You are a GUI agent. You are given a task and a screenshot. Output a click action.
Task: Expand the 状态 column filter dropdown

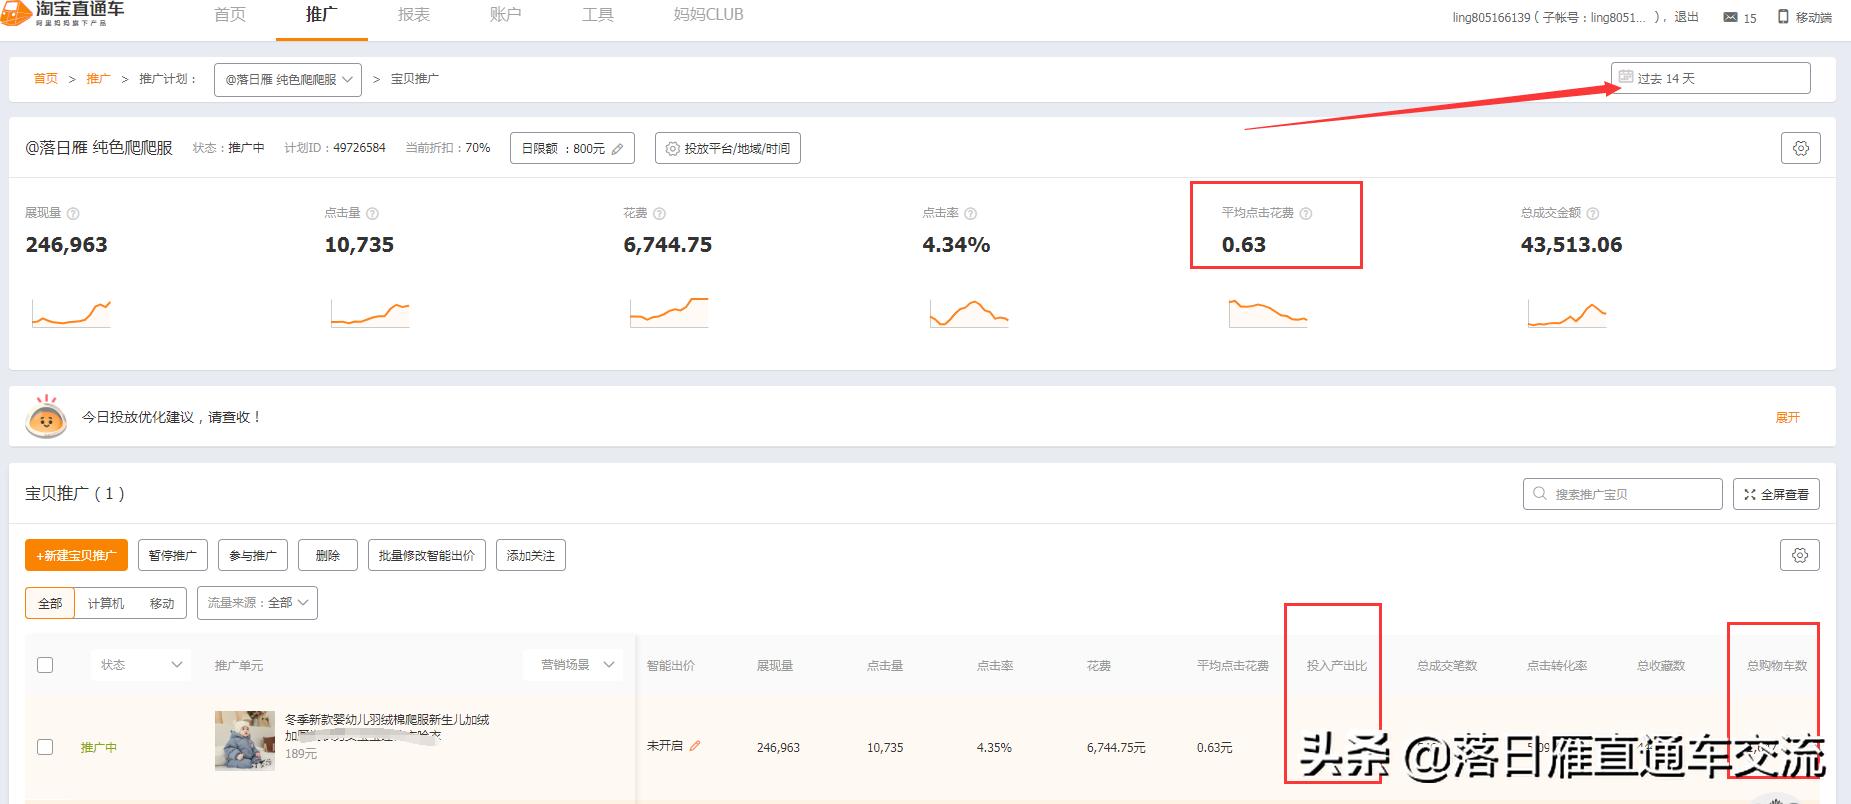(140, 665)
